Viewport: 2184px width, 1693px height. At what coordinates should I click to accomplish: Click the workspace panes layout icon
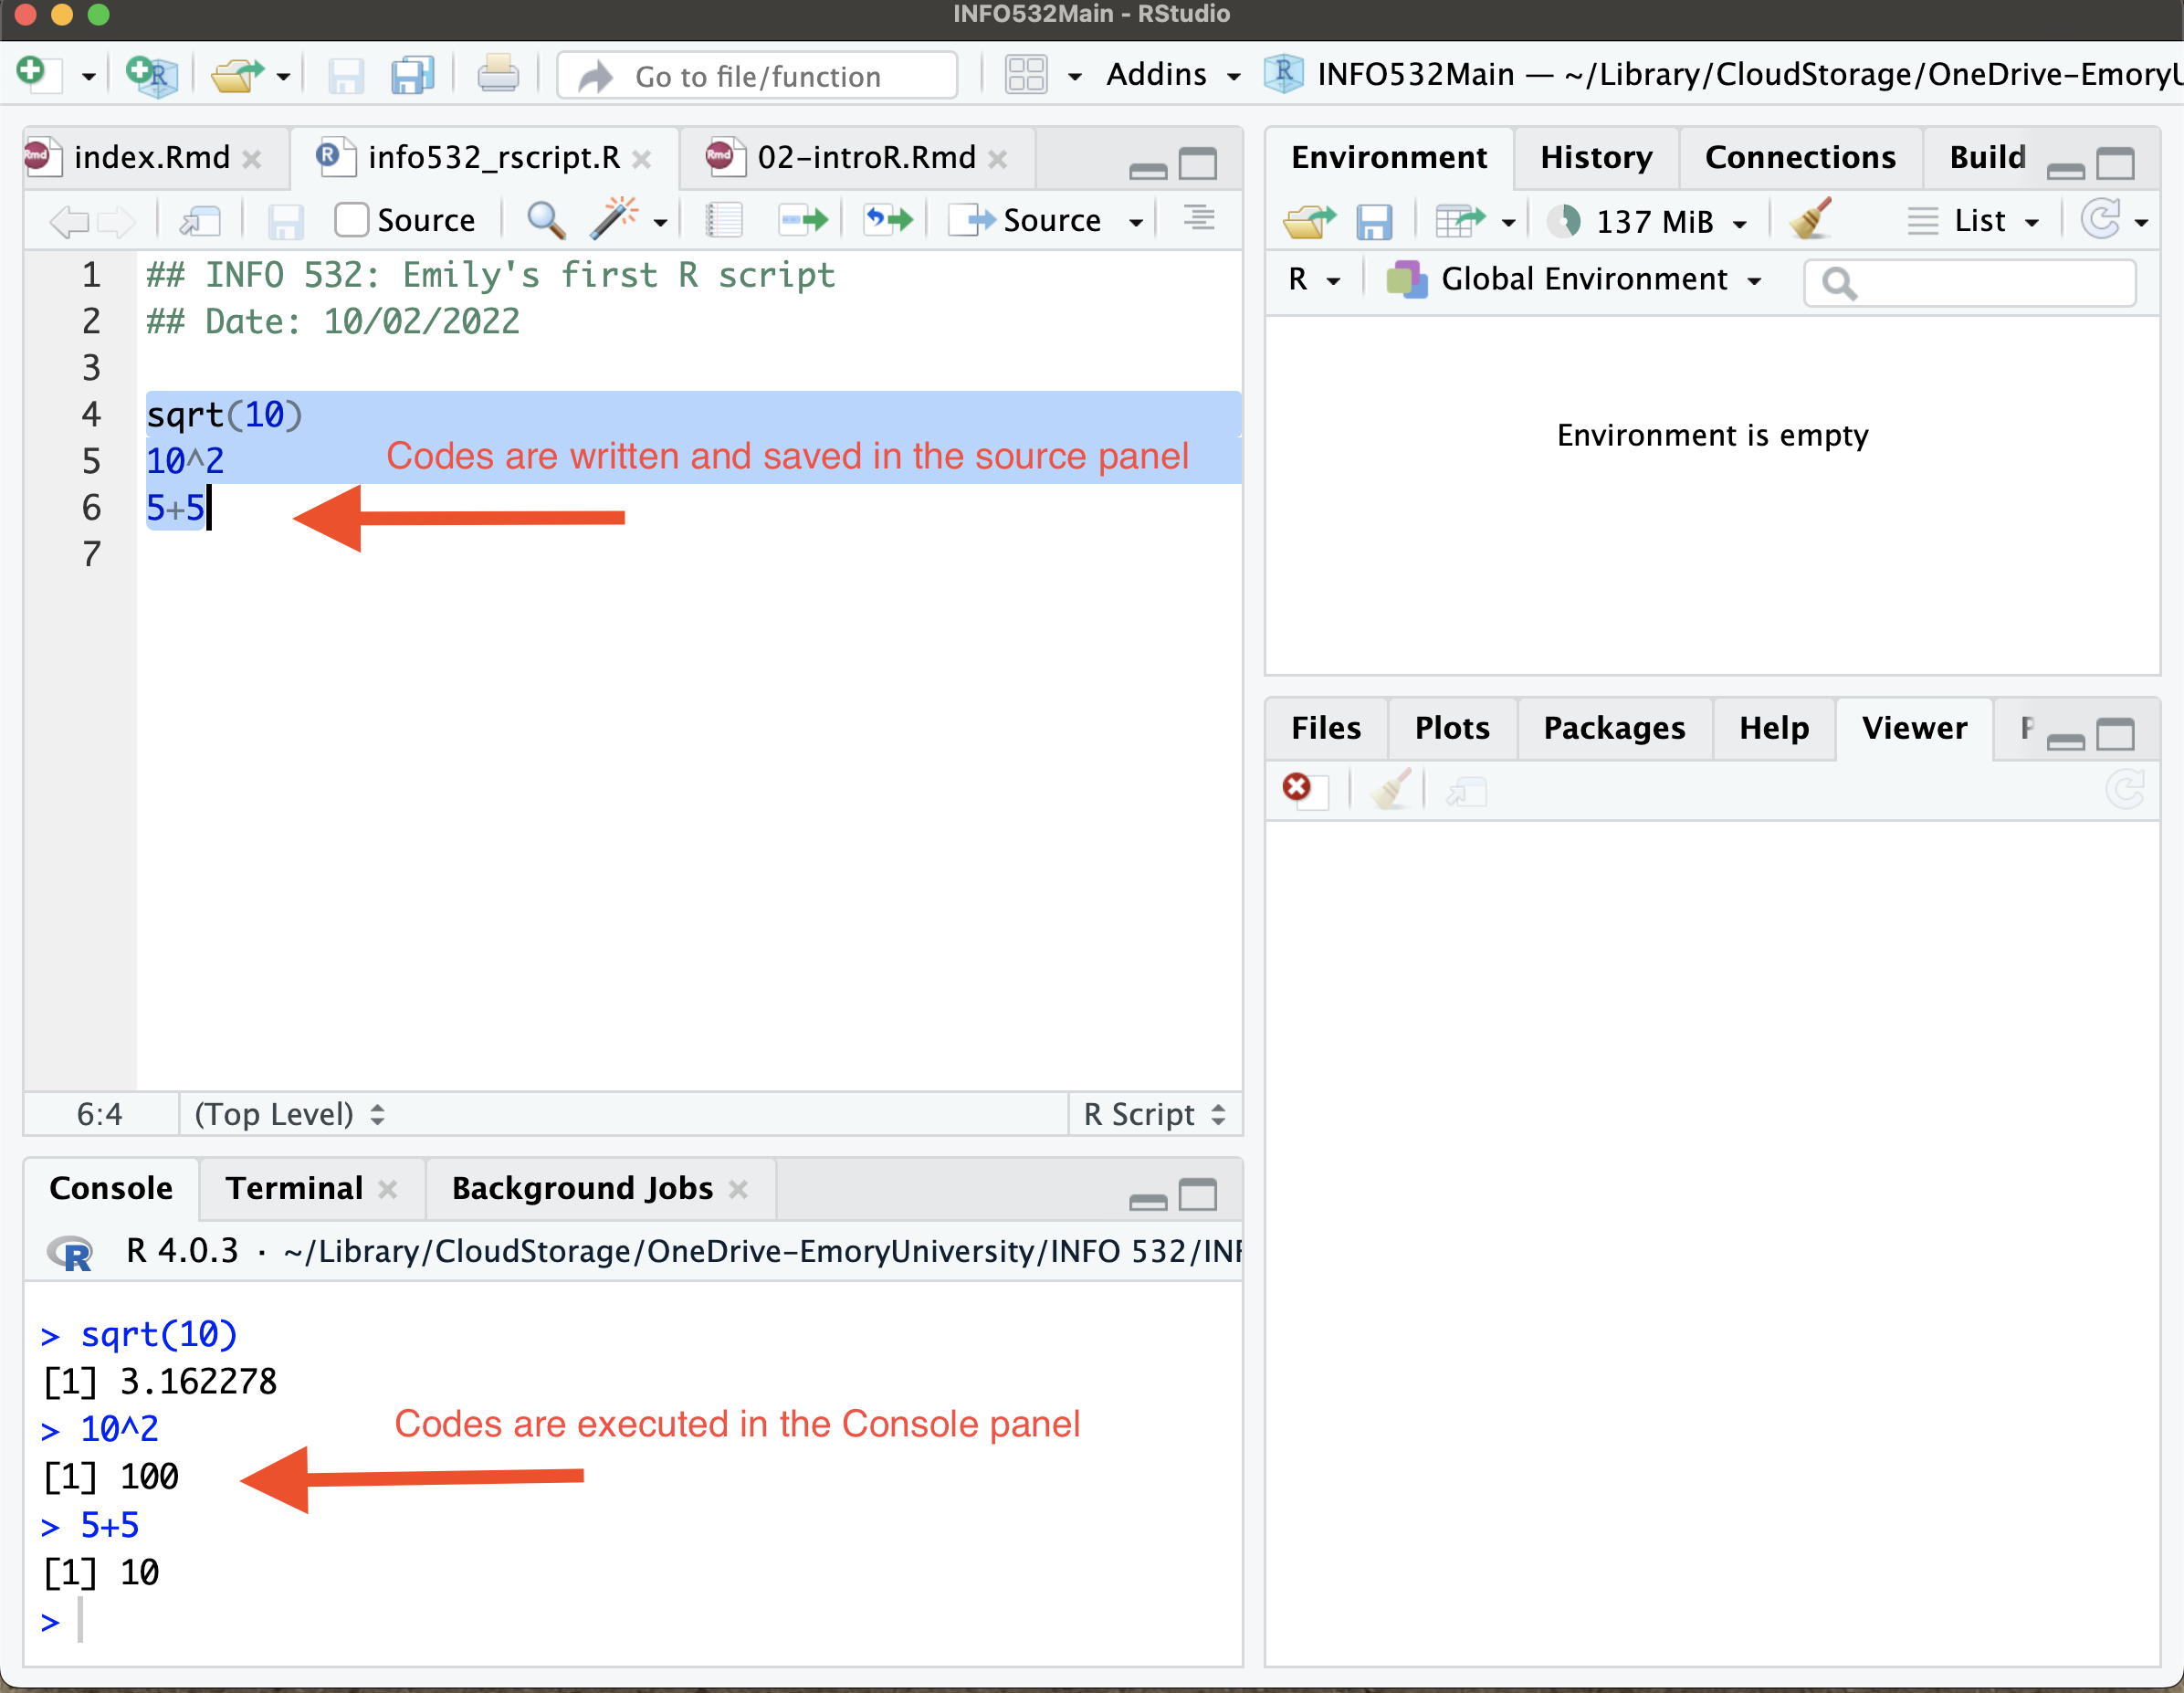pyautogui.click(x=1026, y=76)
